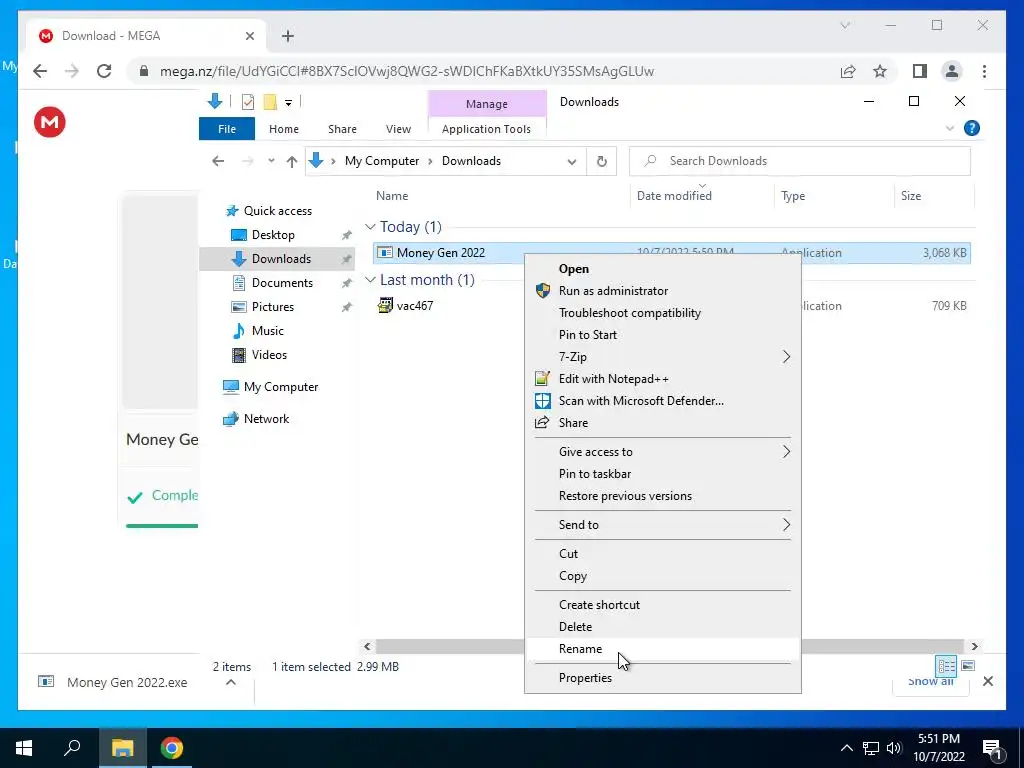Switch to large thumbnails view icon
1024x768 pixels.
click(x=968, y=666)
